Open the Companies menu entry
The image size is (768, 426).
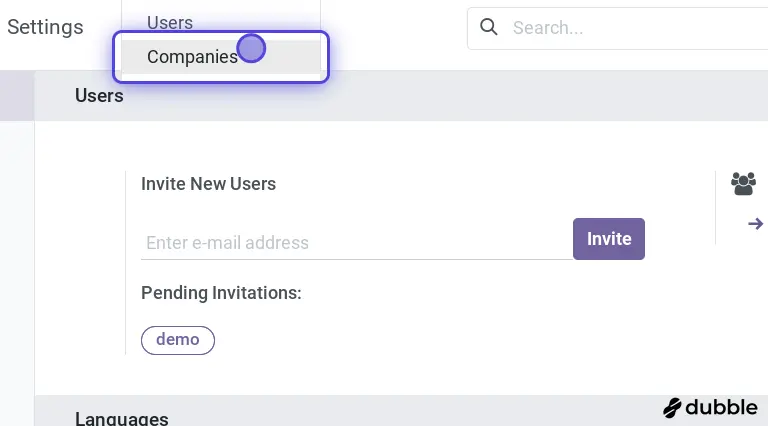pyautogui.click(x=192, y=57)
